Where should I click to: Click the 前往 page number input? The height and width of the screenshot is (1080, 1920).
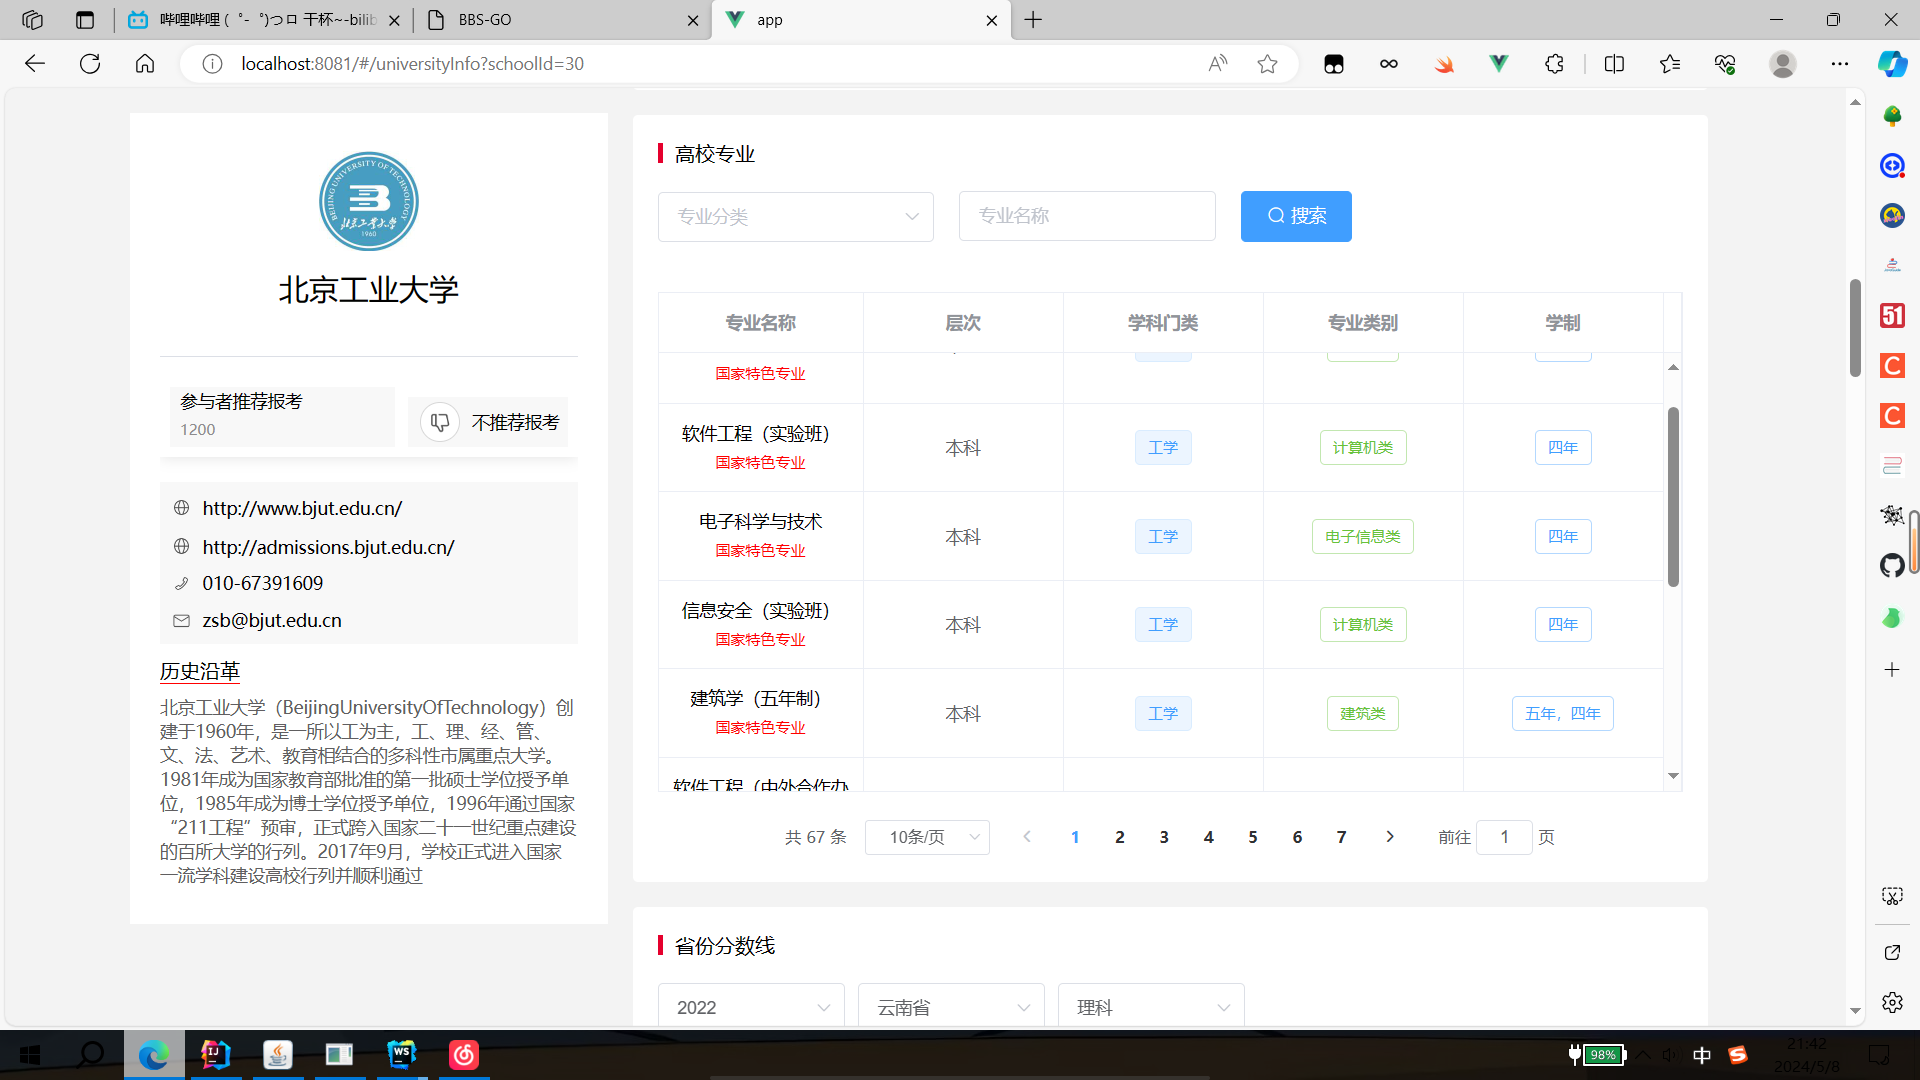[1504, 838]
